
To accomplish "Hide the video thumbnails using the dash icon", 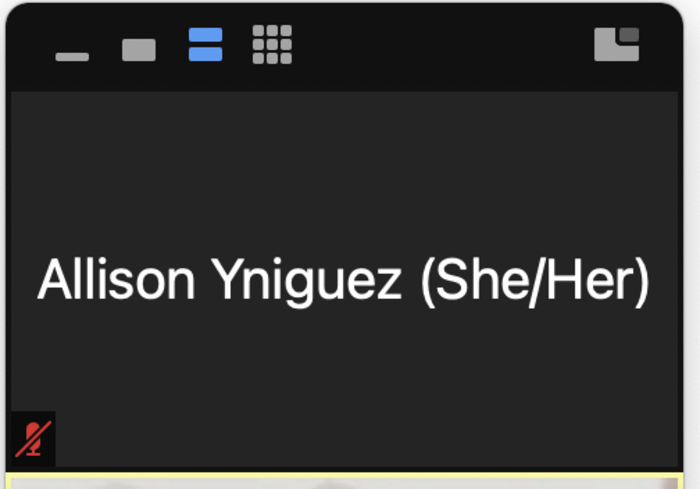I will [x=72, y=56].
